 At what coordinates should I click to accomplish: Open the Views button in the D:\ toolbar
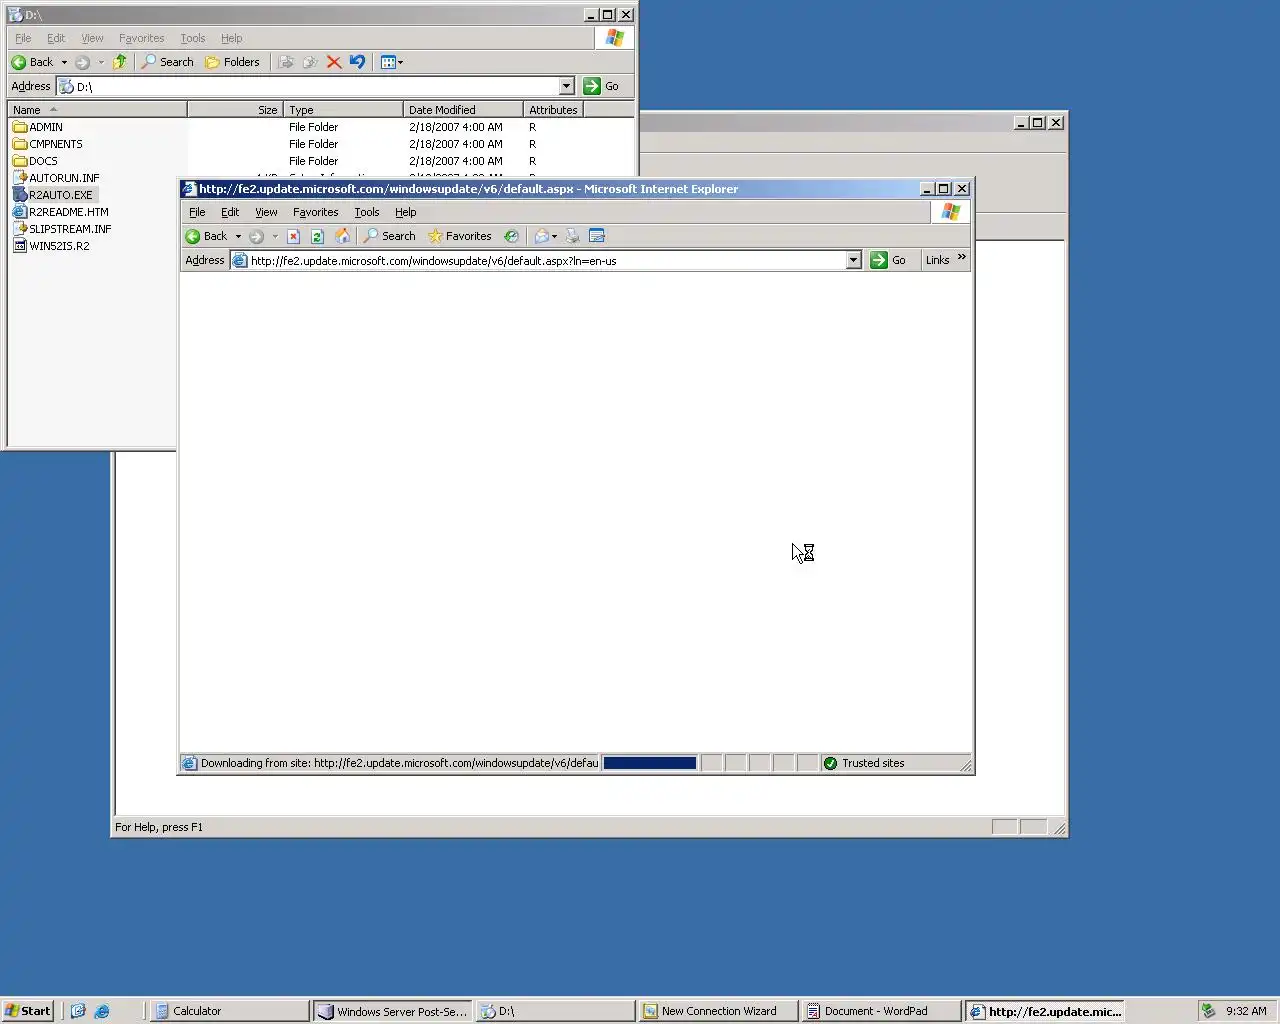pyautogui.click(x=391, y=62)
